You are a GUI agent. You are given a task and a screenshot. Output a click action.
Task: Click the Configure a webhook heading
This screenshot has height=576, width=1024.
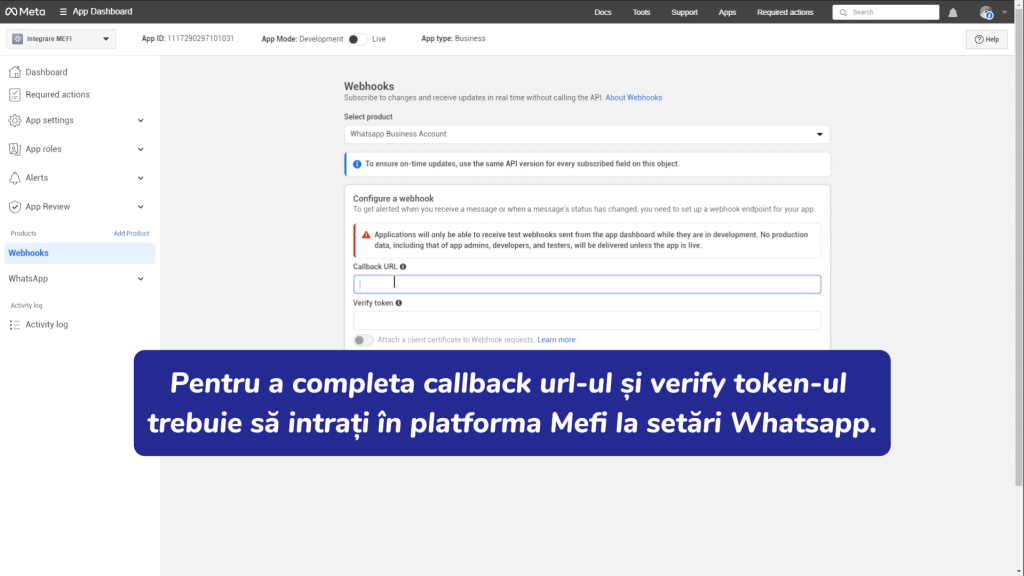tap(393, 199)
